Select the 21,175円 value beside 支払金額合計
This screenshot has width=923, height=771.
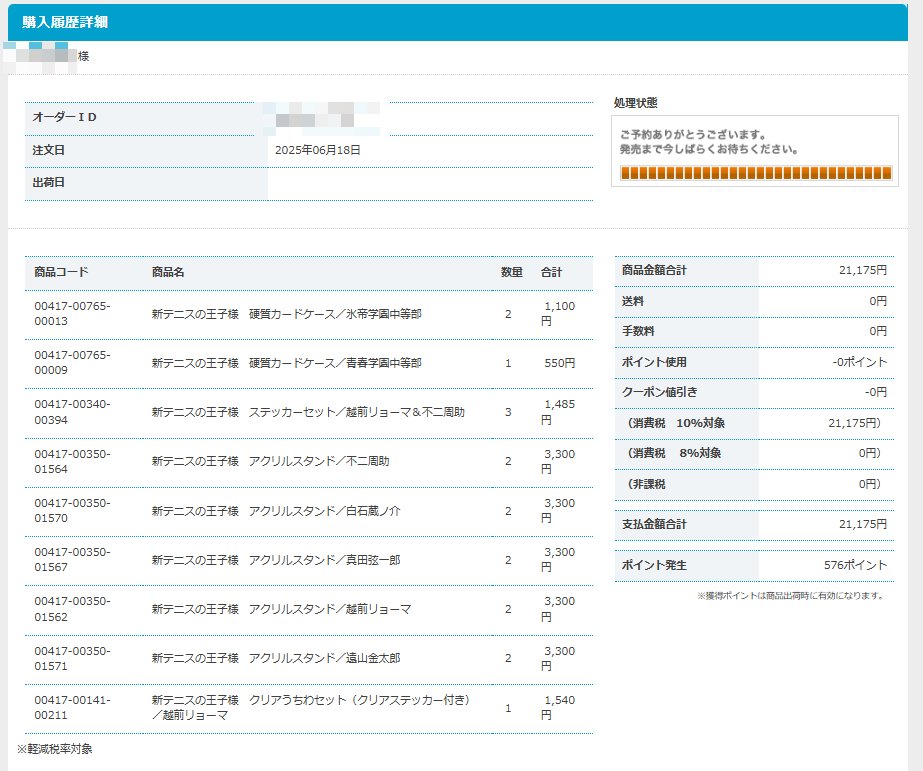point(862,524)
